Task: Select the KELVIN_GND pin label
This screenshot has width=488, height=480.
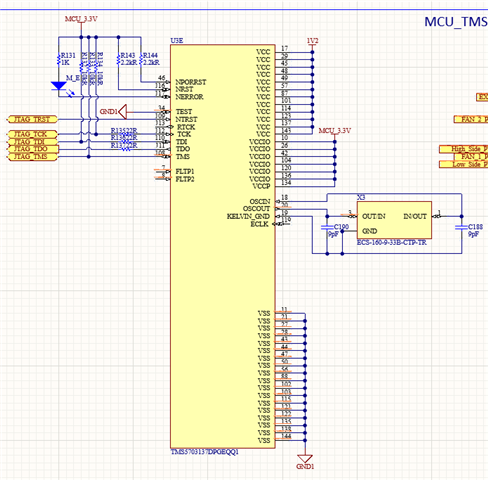Action: click(248, 217)
